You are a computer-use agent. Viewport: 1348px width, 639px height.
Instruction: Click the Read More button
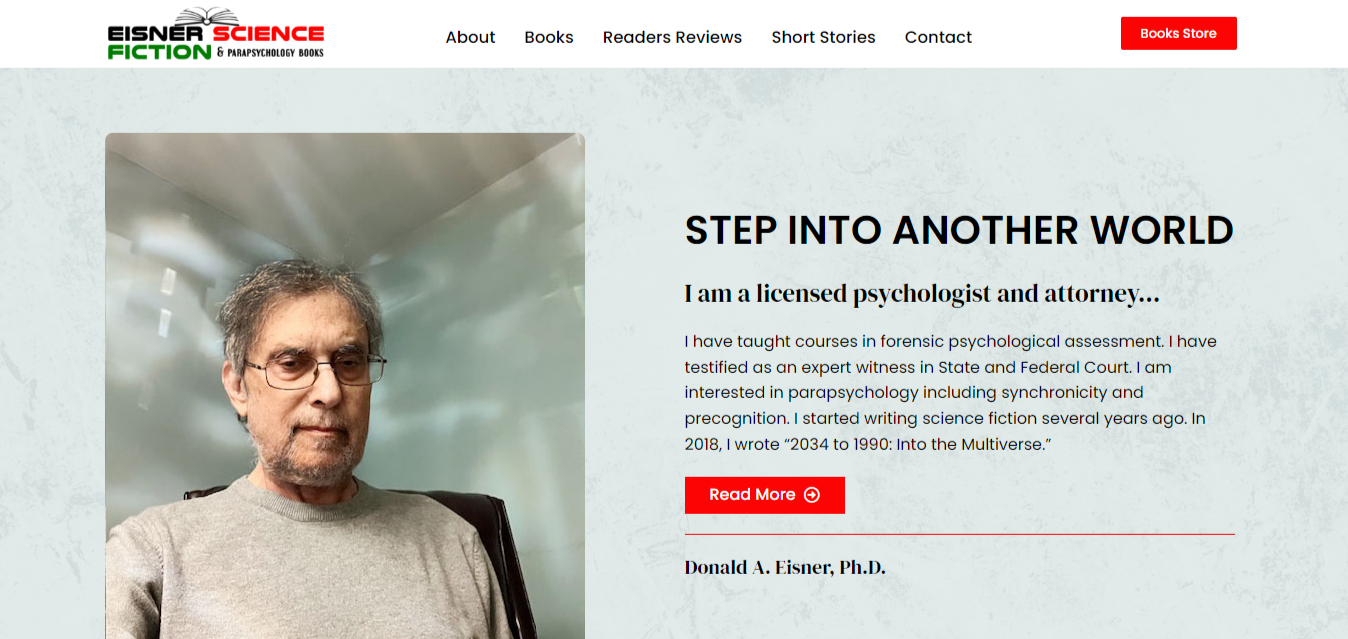pyautogui.click(x=764, y=495)
